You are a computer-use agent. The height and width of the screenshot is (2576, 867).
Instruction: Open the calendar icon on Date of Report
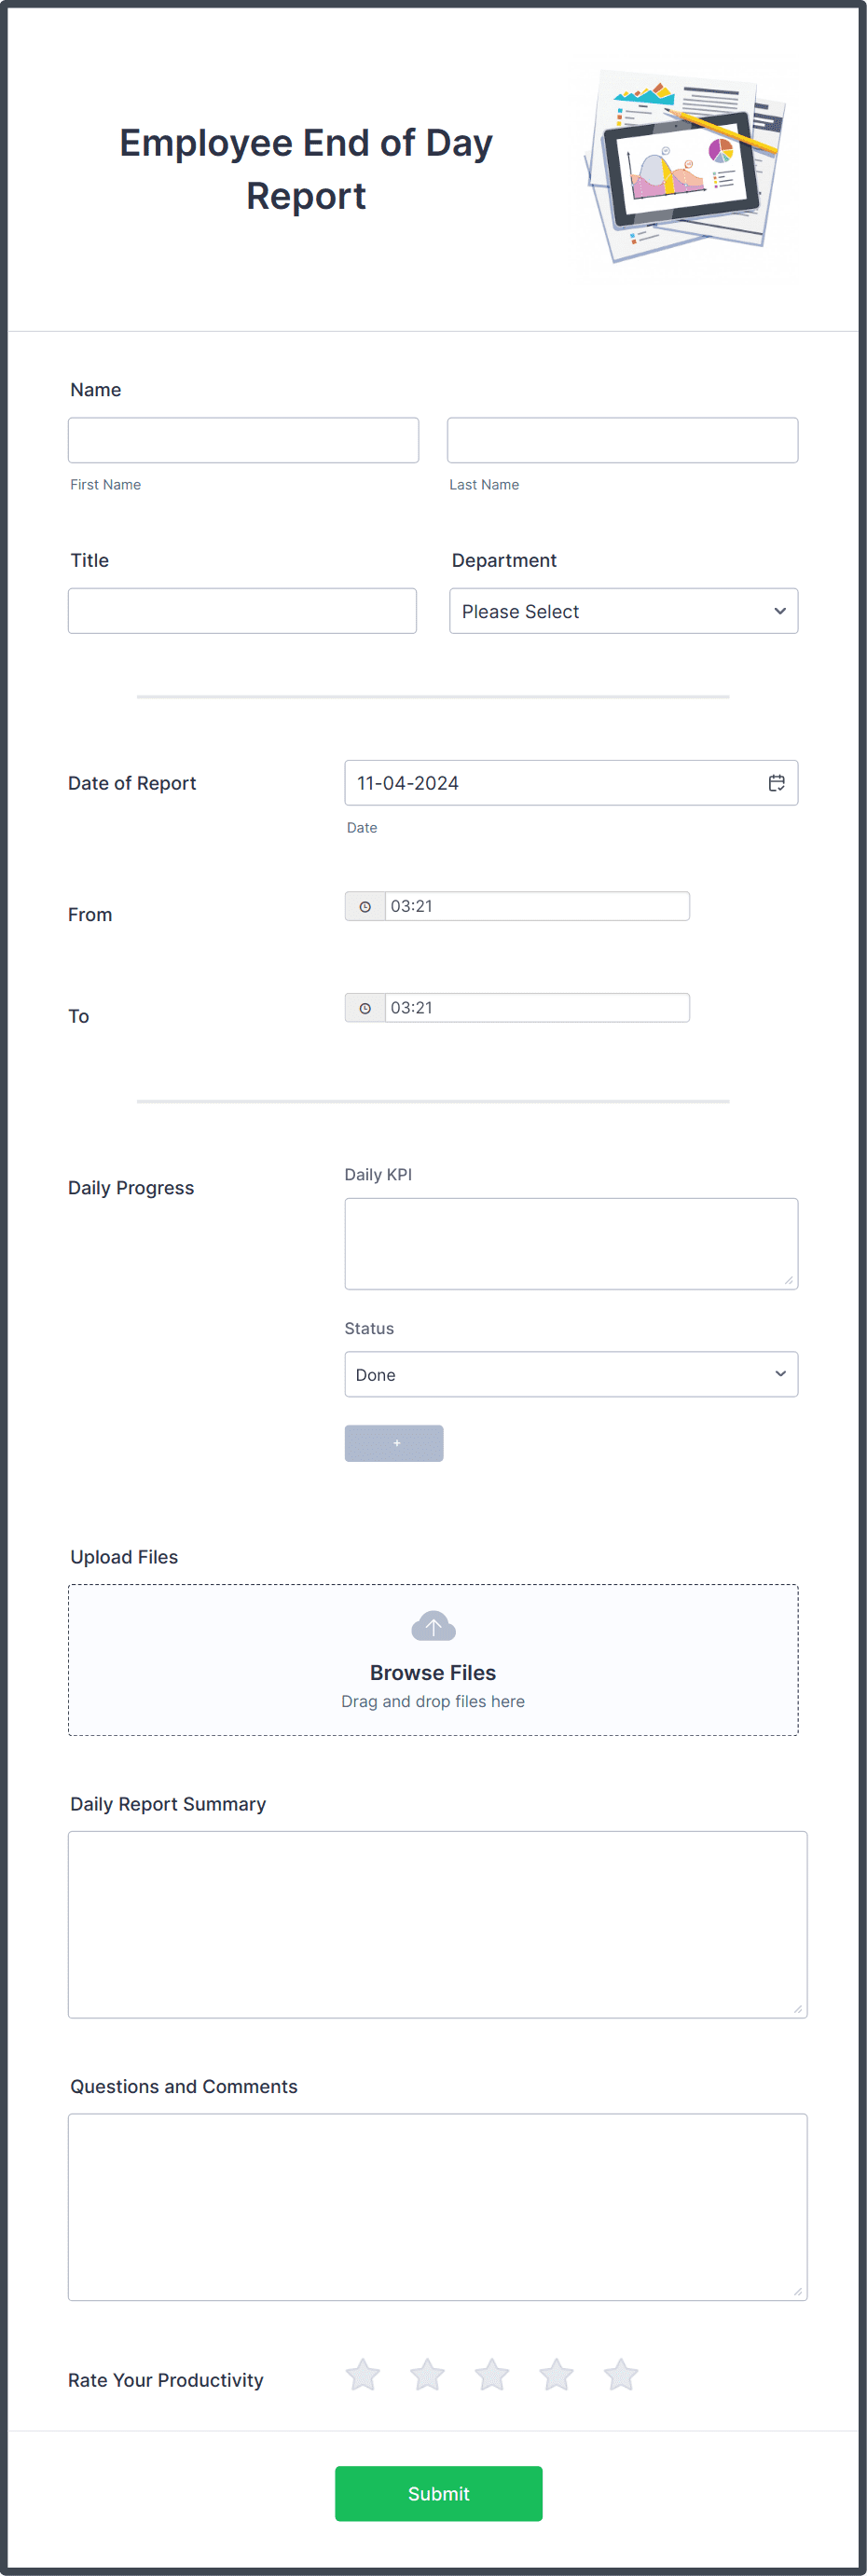(x=778, y=783)
